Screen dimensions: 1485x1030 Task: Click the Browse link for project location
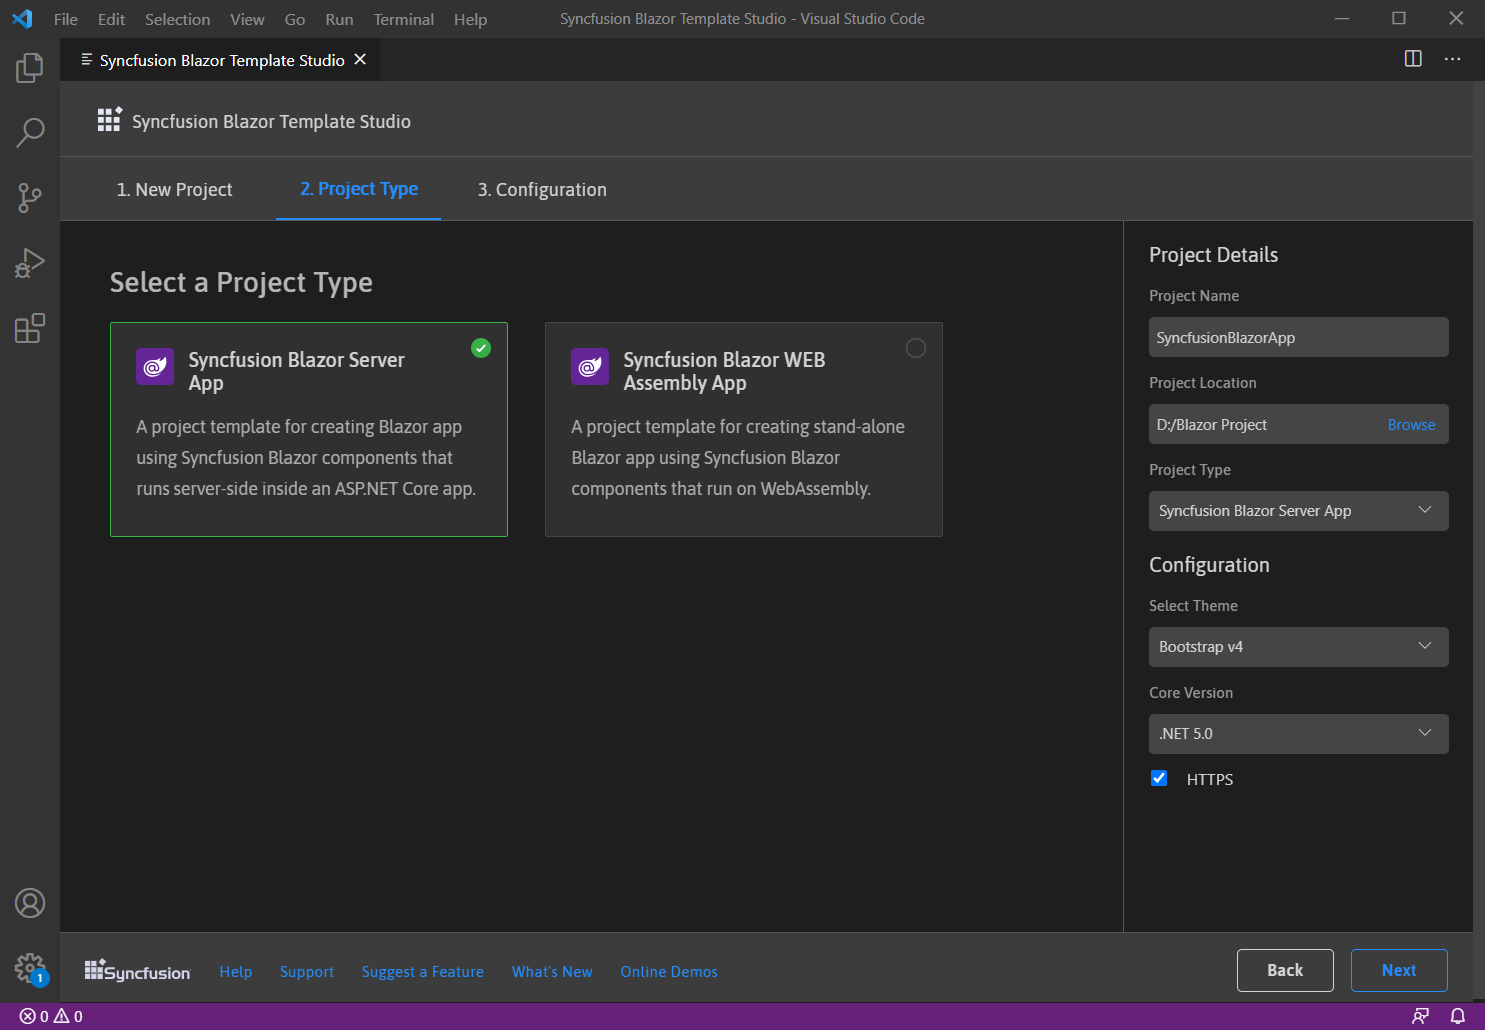(1410, 425)
